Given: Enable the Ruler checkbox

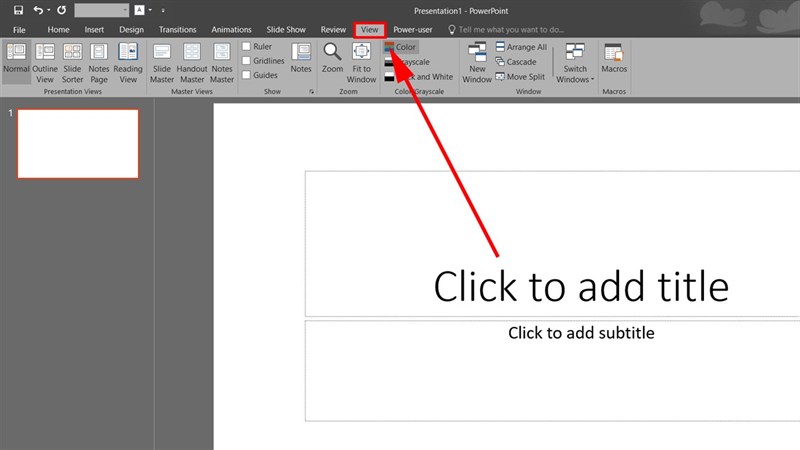Looking at the screenshot, I should click(x=246, y=46).
